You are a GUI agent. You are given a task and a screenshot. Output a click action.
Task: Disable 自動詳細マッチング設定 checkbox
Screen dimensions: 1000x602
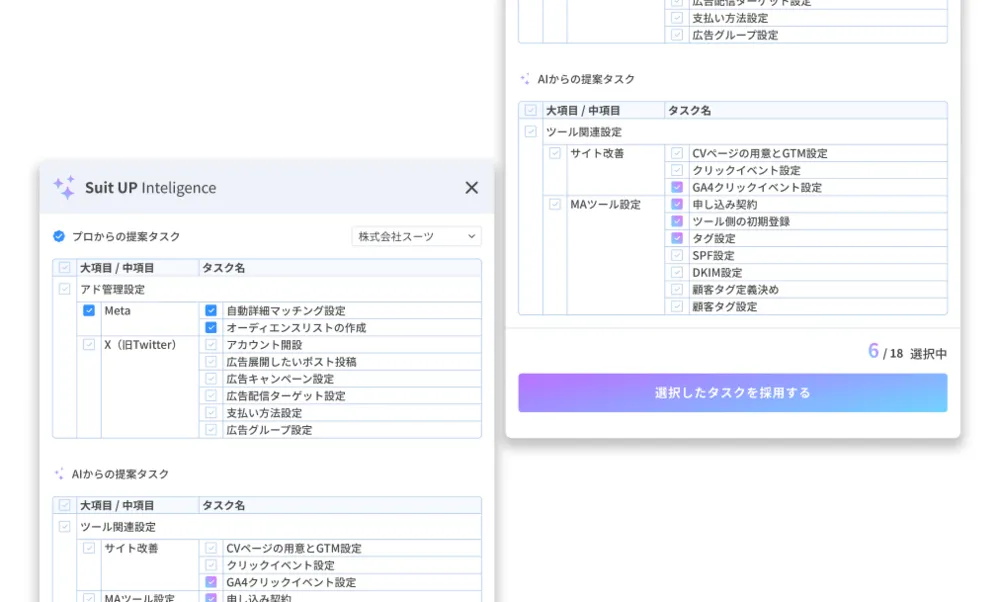point(209,310)
